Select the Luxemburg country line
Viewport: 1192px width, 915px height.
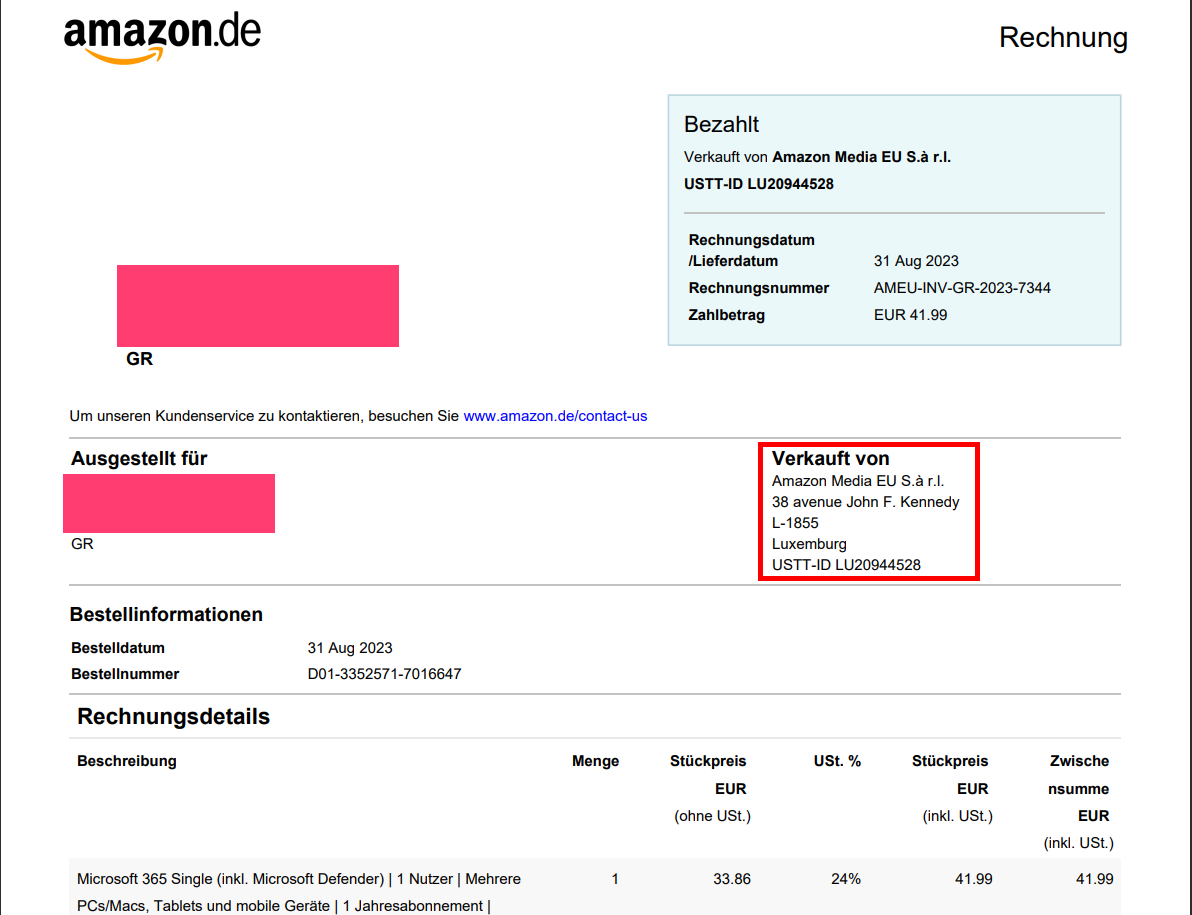point(809,544)
